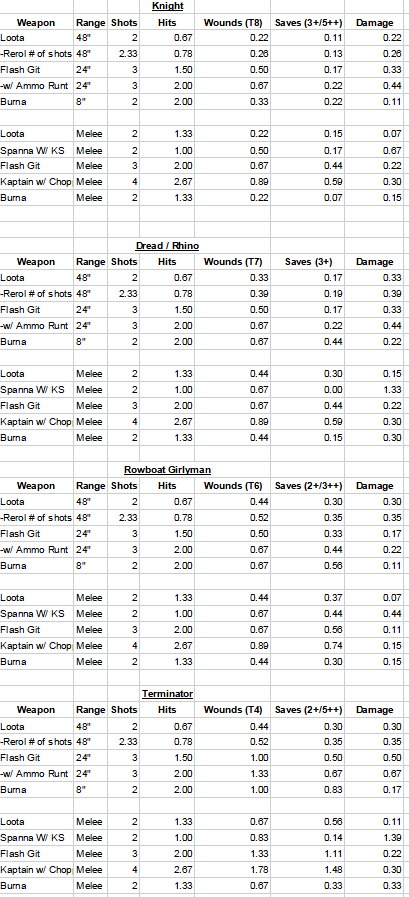
Task: Click the Saves (3+) header cell
Action: coord(307,262)
